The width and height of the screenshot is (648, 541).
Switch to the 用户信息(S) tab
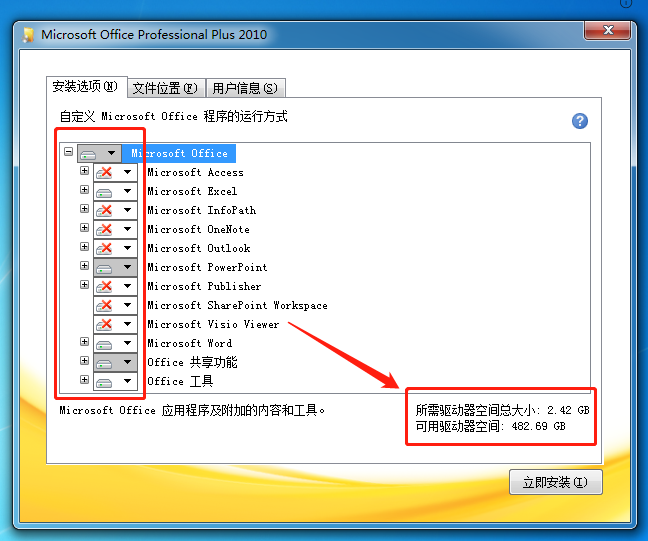coord(245,88)
